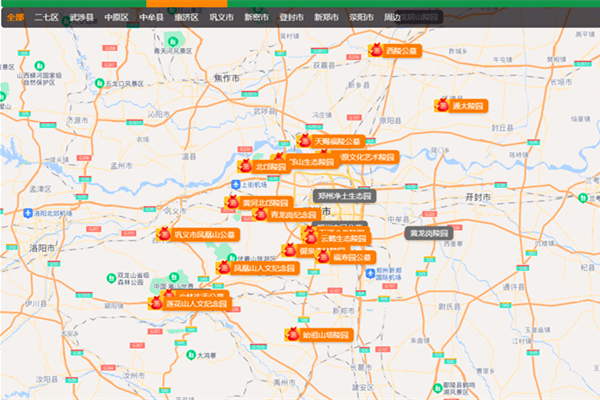This screenshot has height=400, width=600.
Task: Choose the 中原区 tab
Action: point(116,17)
